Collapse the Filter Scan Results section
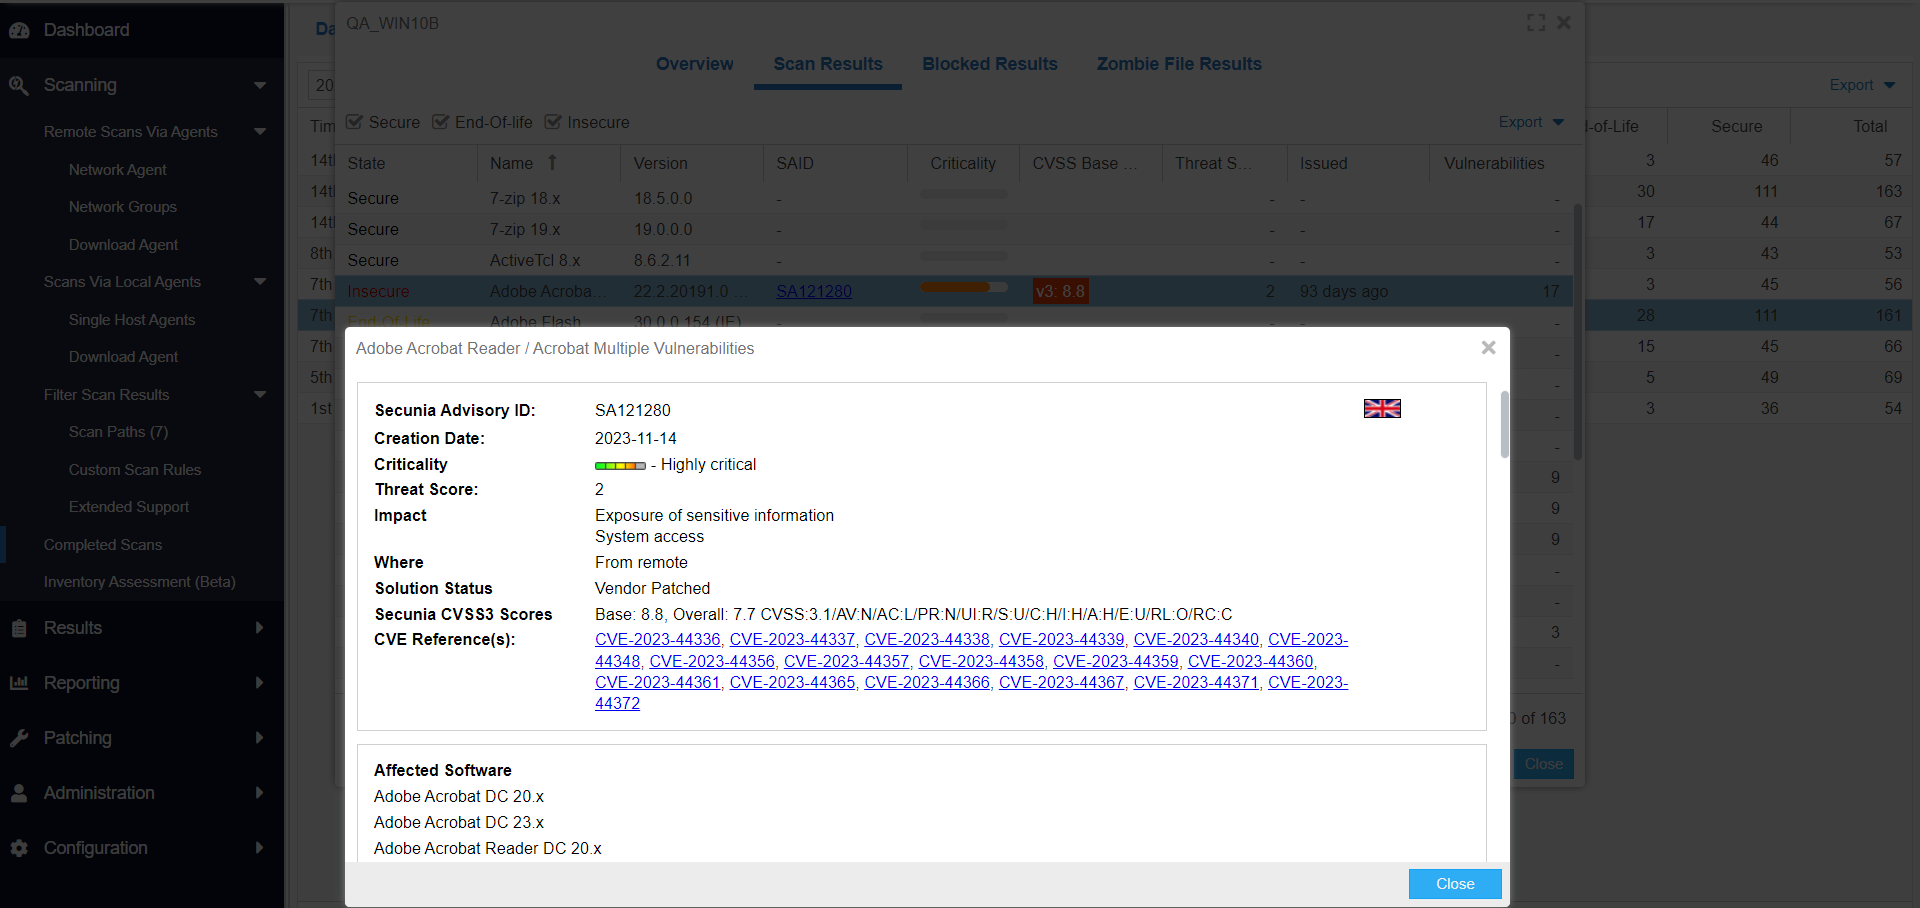 pyautogui.click(x=260, y=395)
